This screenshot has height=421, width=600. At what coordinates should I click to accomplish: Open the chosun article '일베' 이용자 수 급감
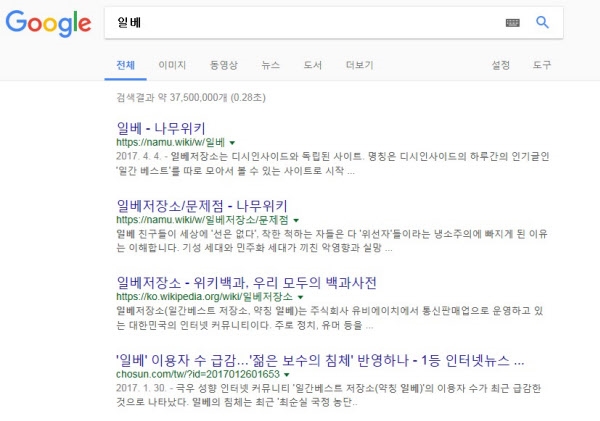[x=320, y=360]
